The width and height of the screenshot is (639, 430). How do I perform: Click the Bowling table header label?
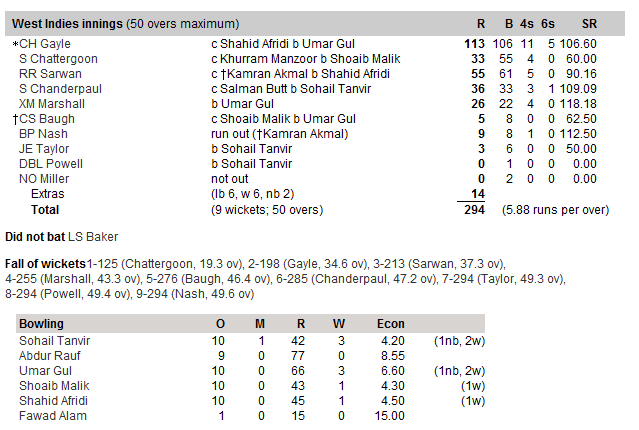(42, 324)
